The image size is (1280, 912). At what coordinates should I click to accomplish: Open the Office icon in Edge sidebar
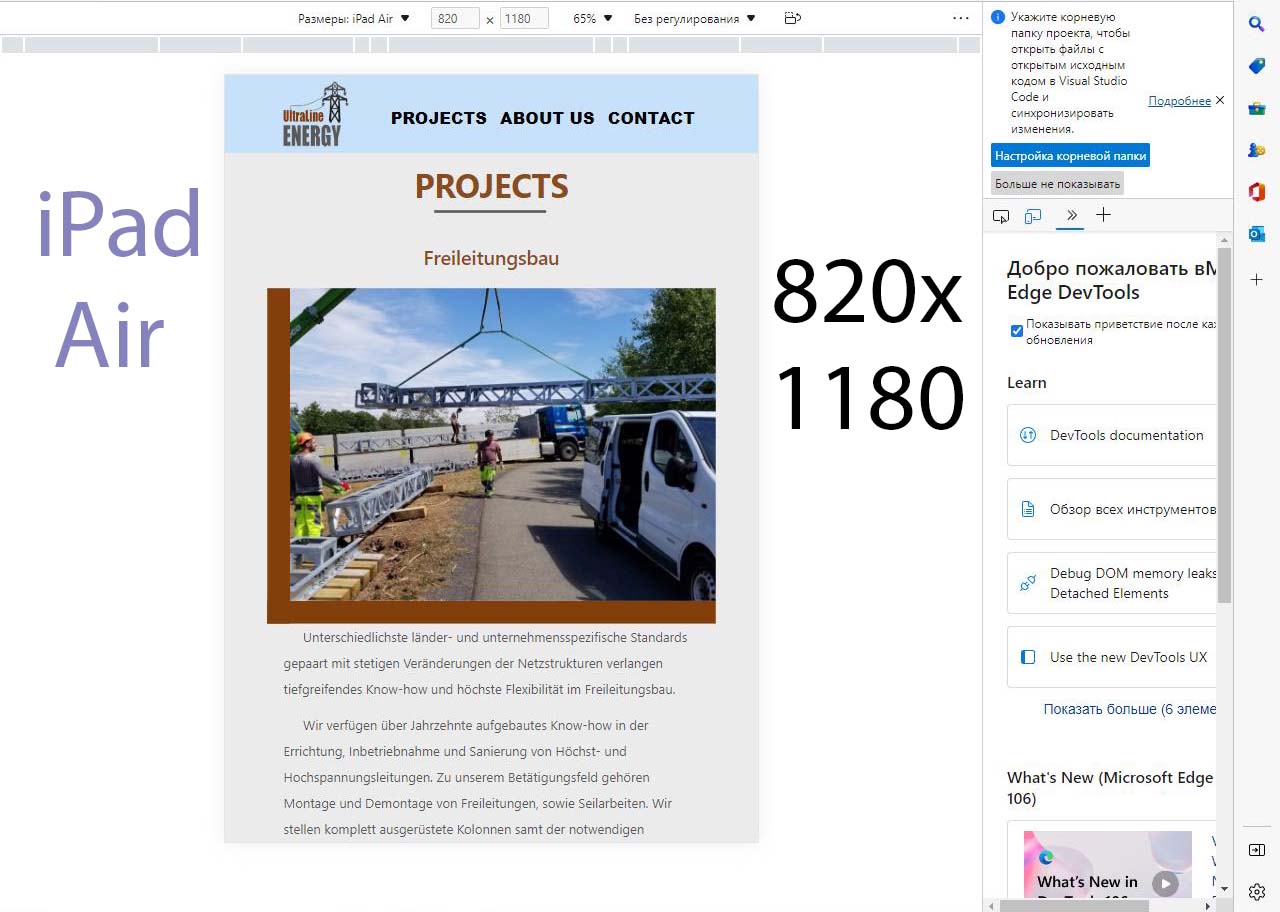coord(1257,191)
